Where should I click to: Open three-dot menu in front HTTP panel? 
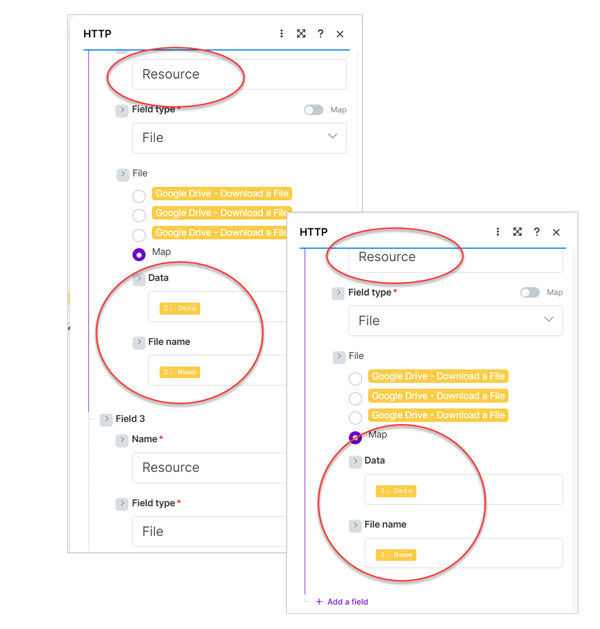click(498, 232)
